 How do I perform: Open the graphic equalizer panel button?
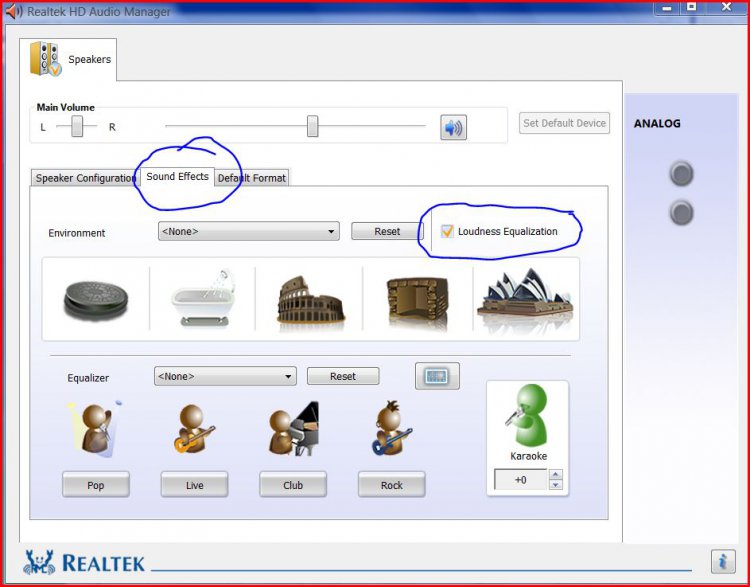tap(437, 376)
